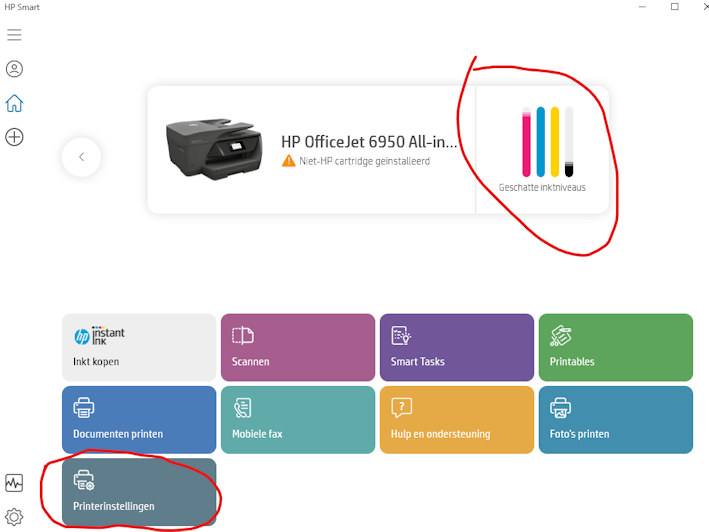
Task: Click the document printer icon
Action: point(84,407)
